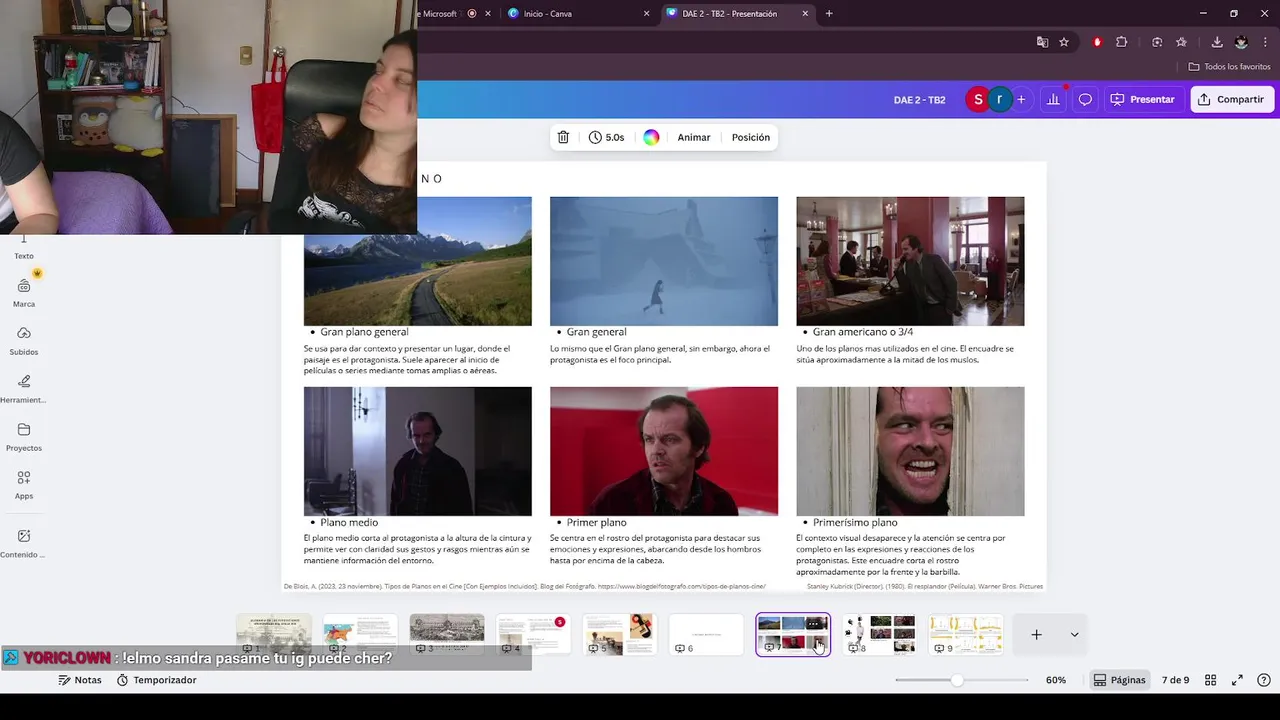1280x720 pixels.
Task: Open the Posición panel
Action: click(751, 137)
